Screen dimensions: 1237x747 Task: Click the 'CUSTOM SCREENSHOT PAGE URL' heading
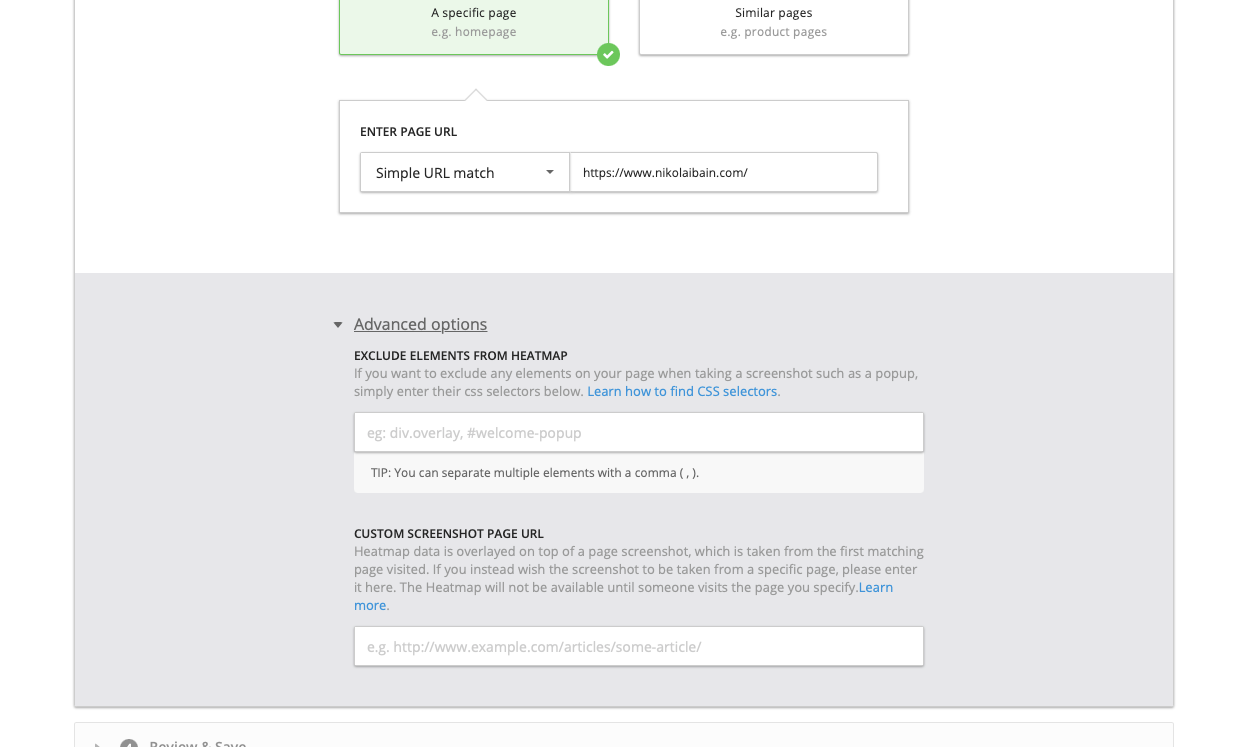(x=448, y=534)
